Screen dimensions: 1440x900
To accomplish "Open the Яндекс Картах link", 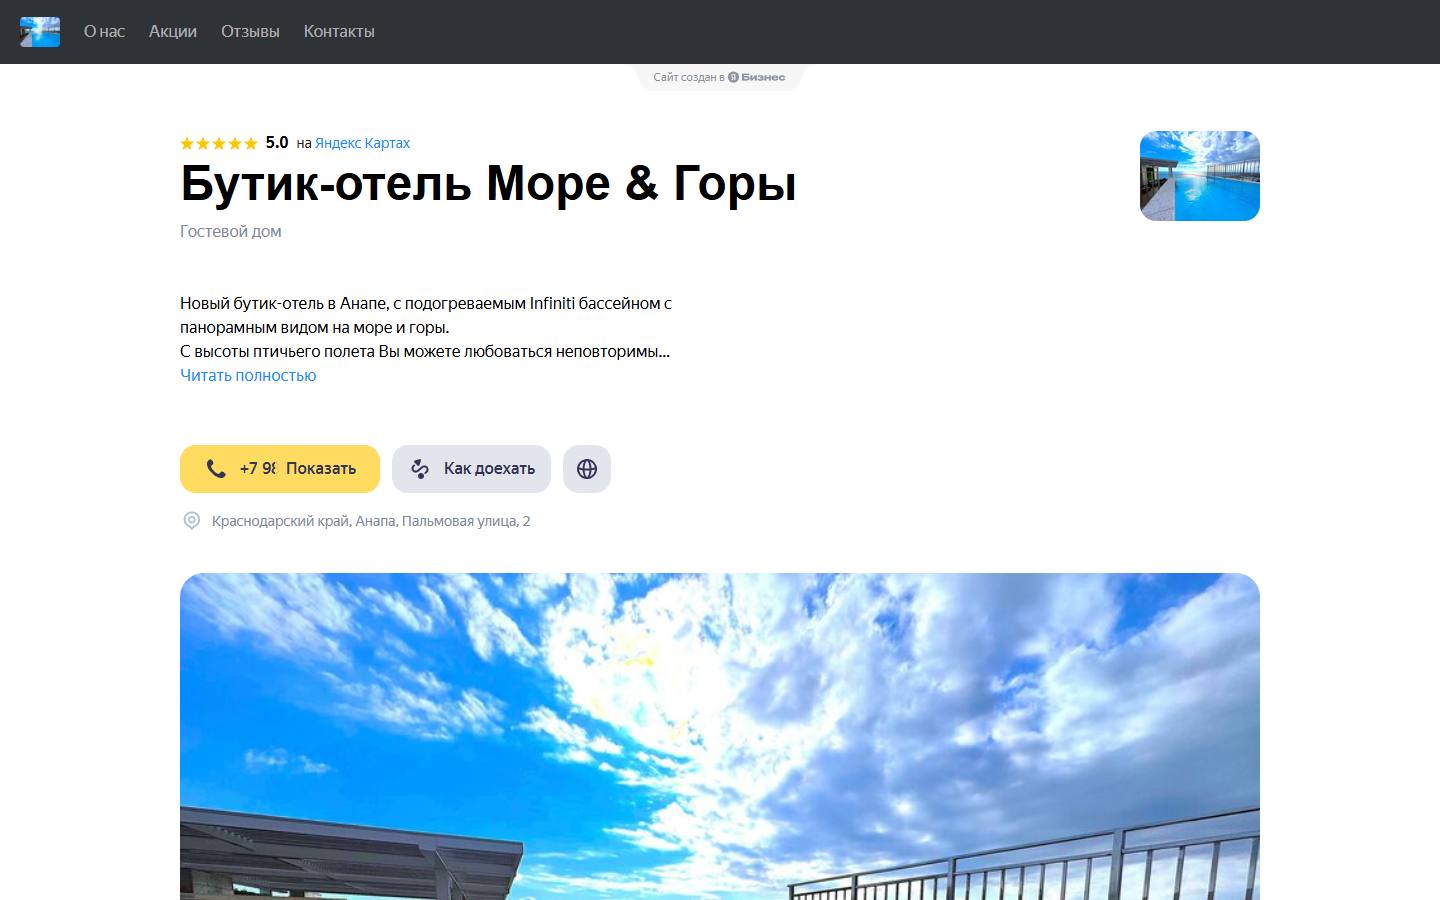I will (362, 143).
